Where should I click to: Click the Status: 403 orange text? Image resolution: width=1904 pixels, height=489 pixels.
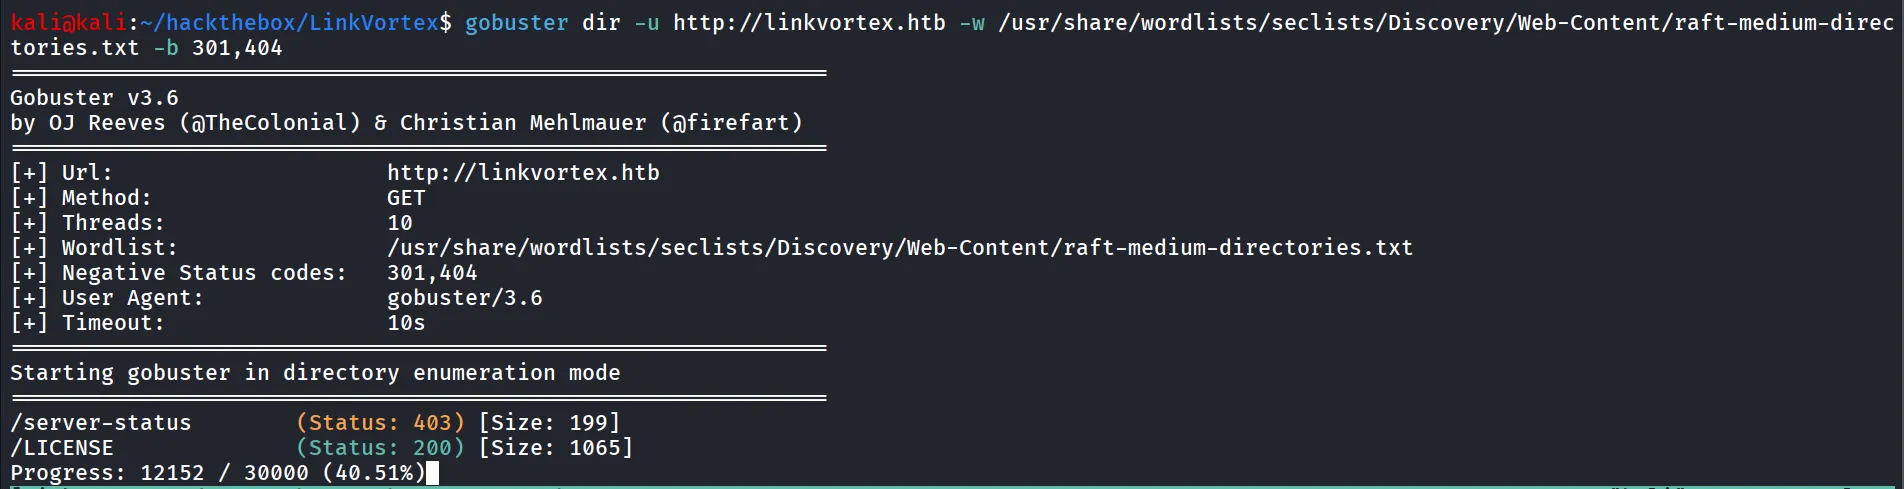click(380, 423)
